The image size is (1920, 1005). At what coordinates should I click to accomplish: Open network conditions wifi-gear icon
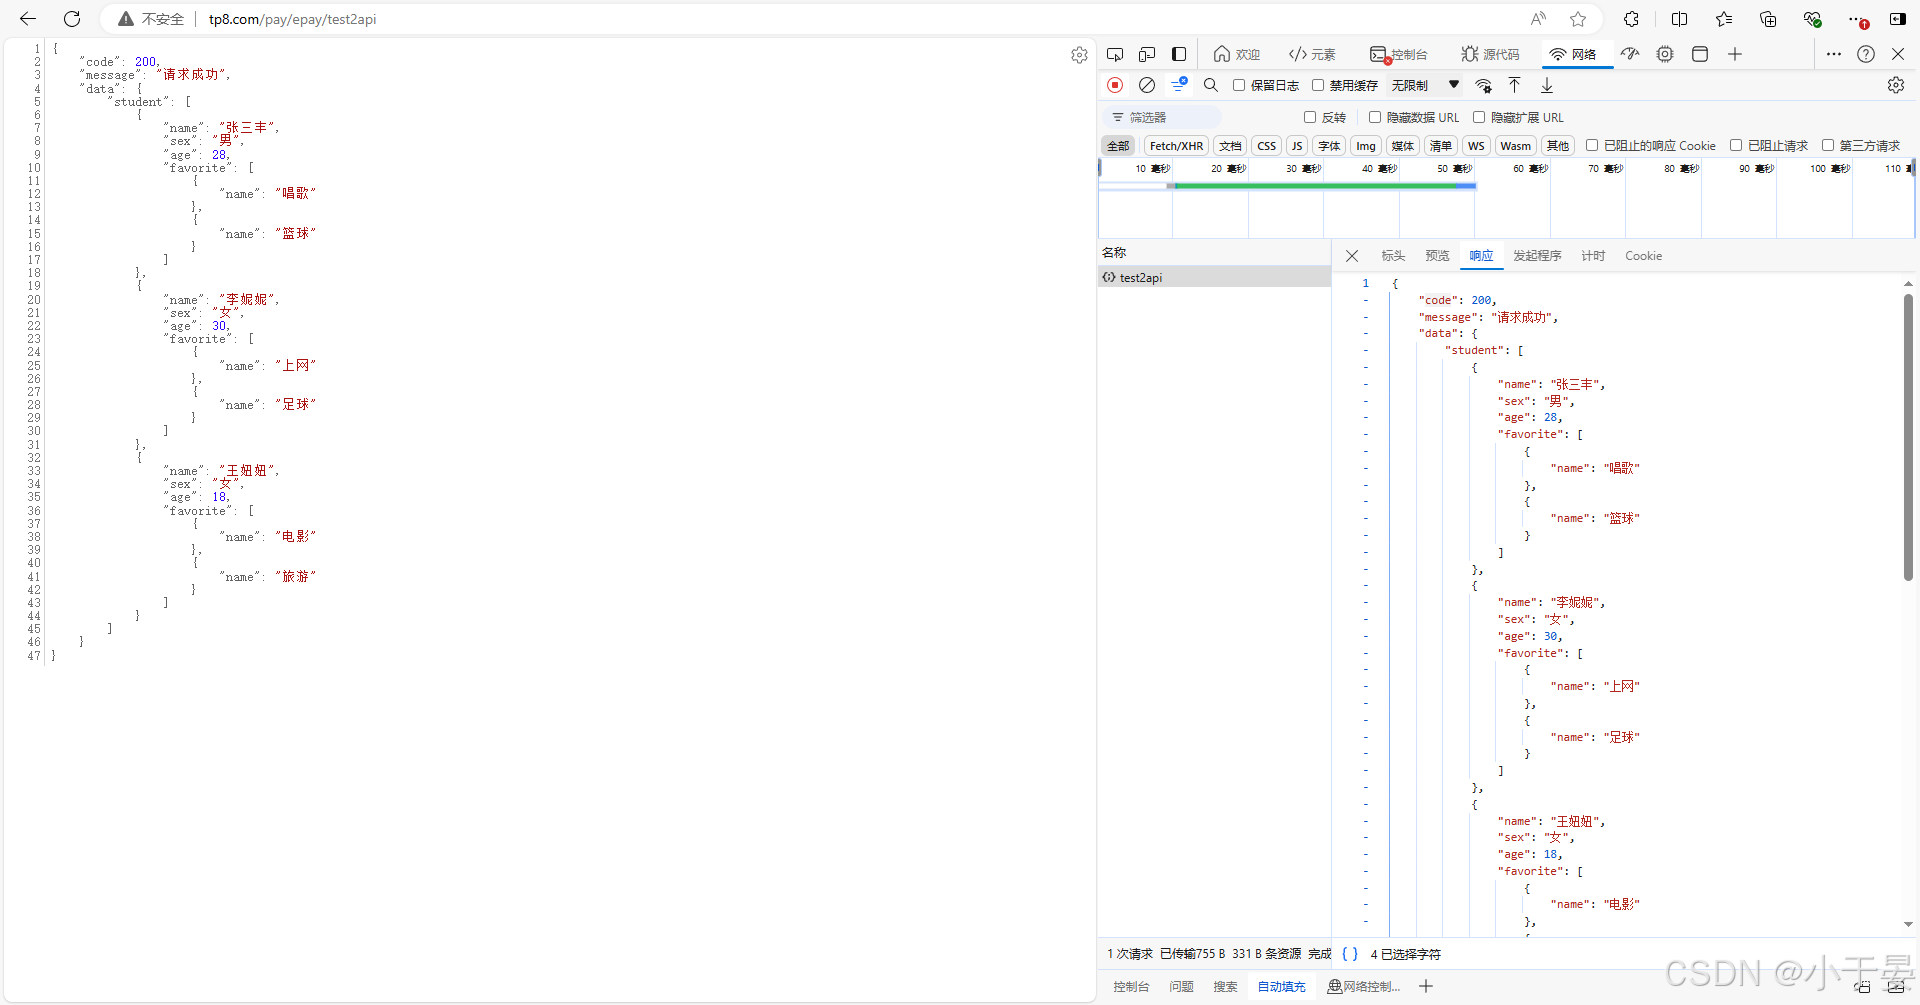(1484, 85)
